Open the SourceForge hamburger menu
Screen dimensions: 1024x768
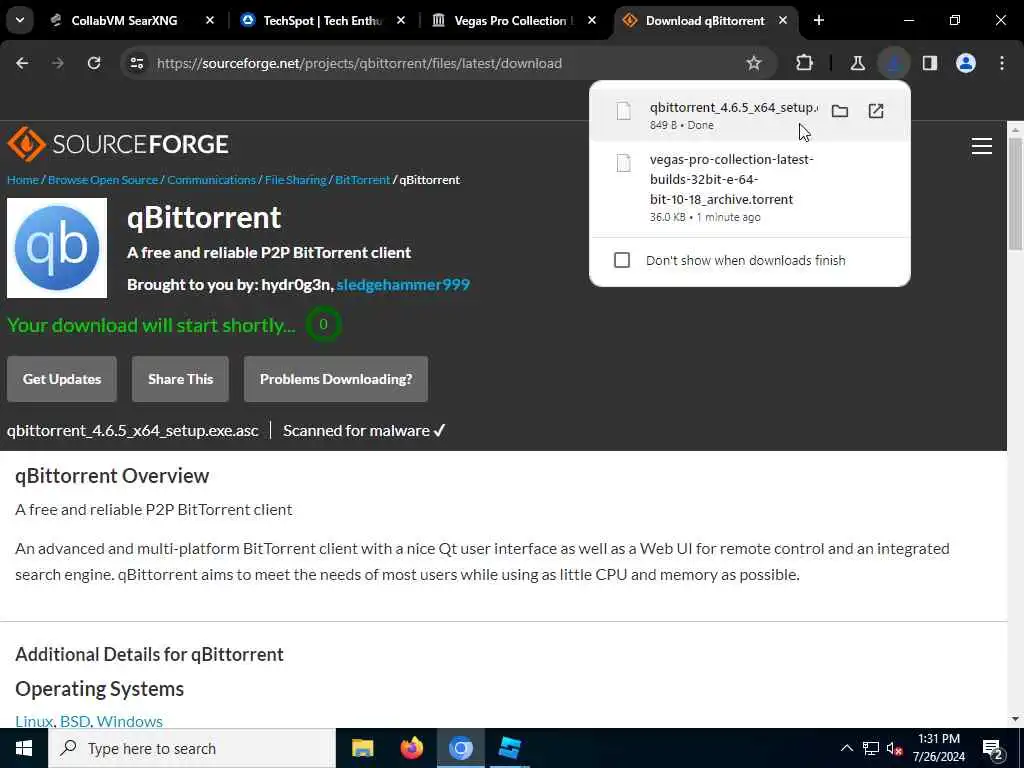click(982, 146)
